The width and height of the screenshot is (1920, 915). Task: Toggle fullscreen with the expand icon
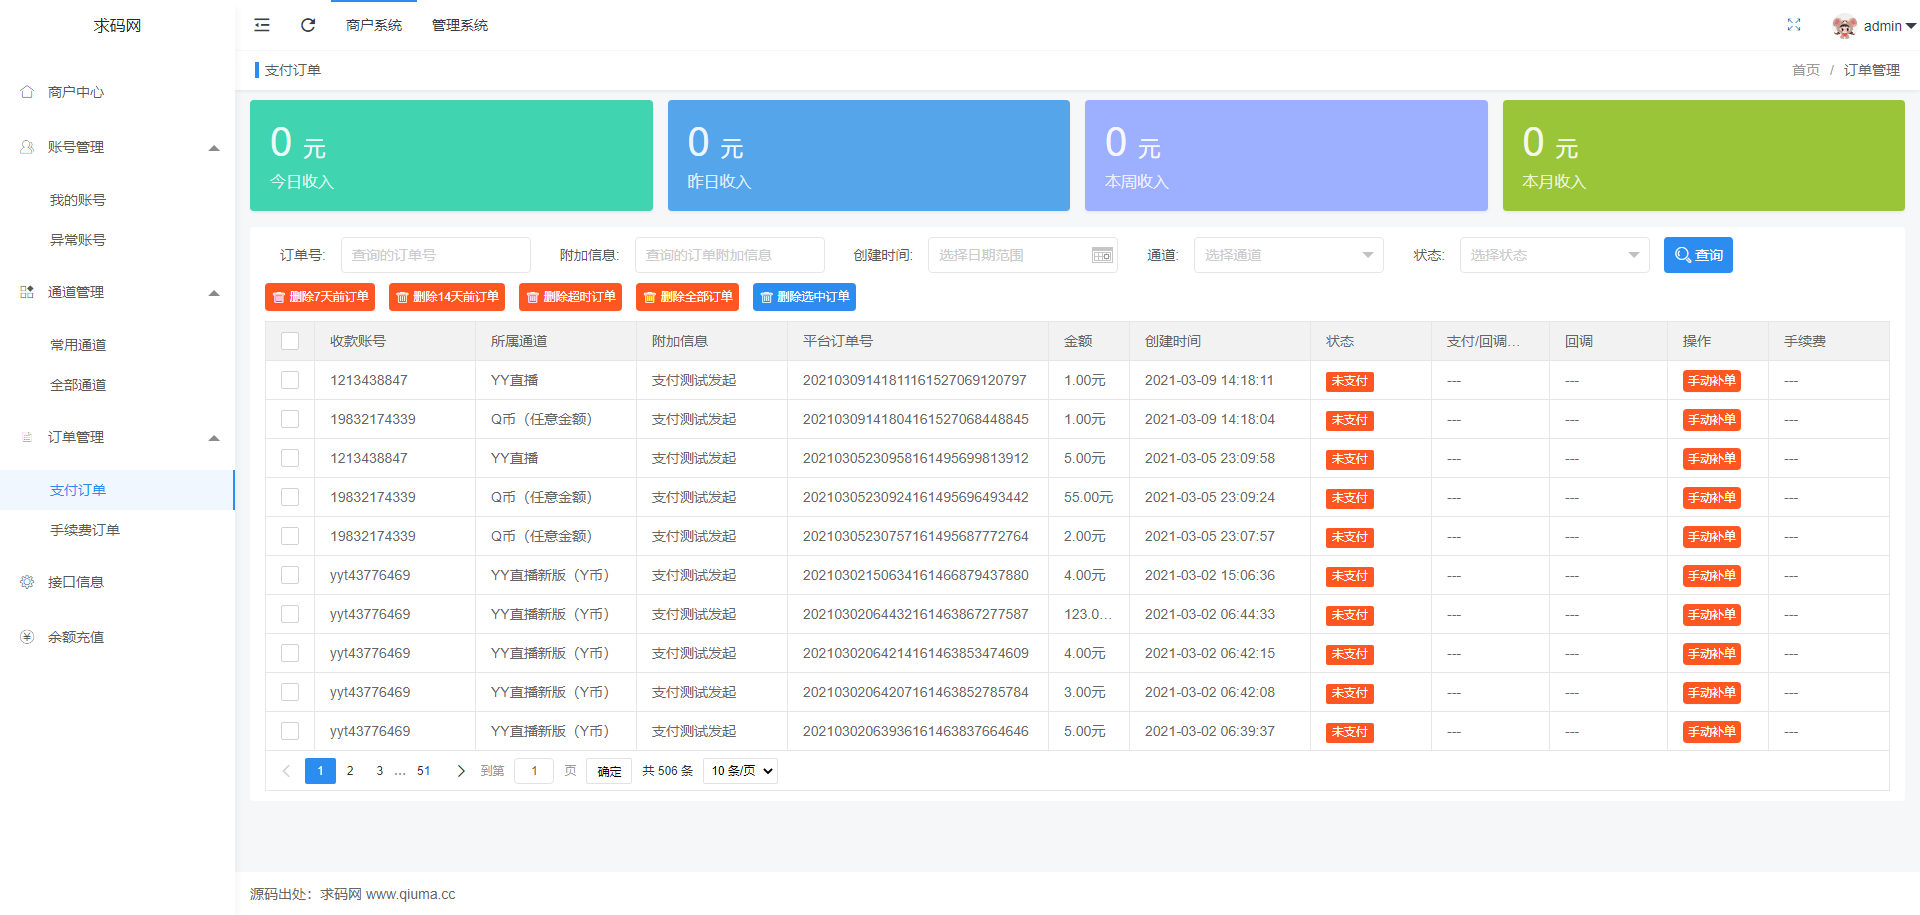tap(1794, 25)
